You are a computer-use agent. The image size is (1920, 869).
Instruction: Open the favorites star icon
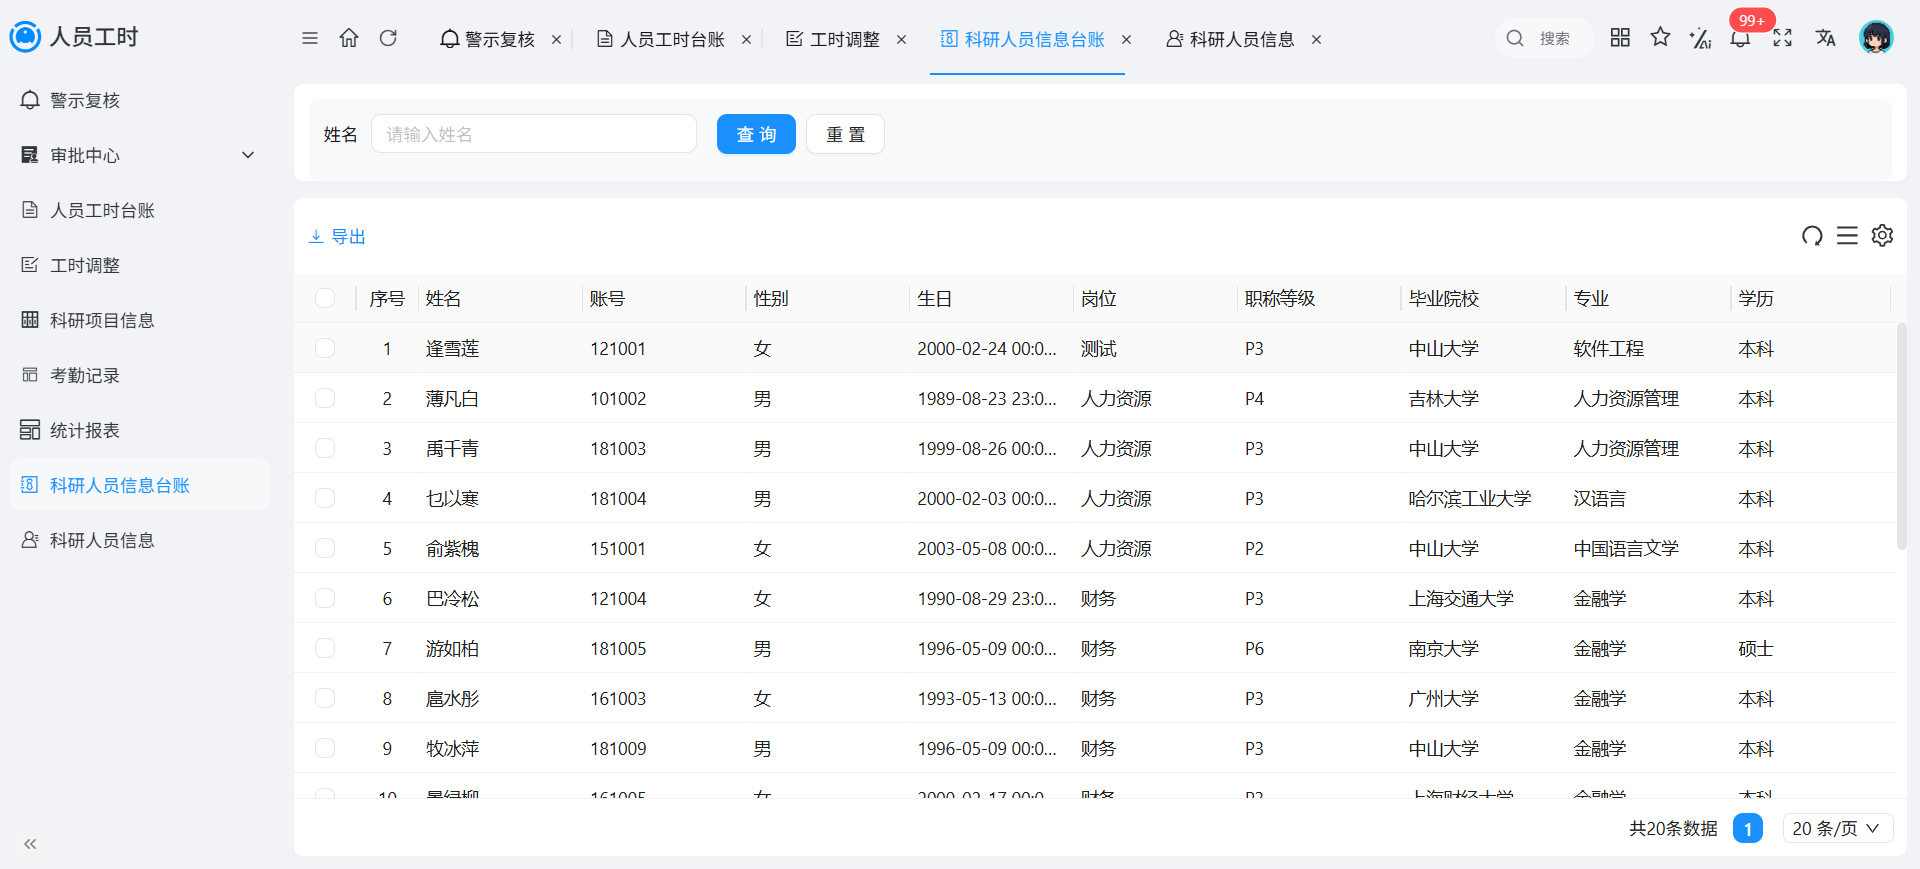(x=1660, y=38)
